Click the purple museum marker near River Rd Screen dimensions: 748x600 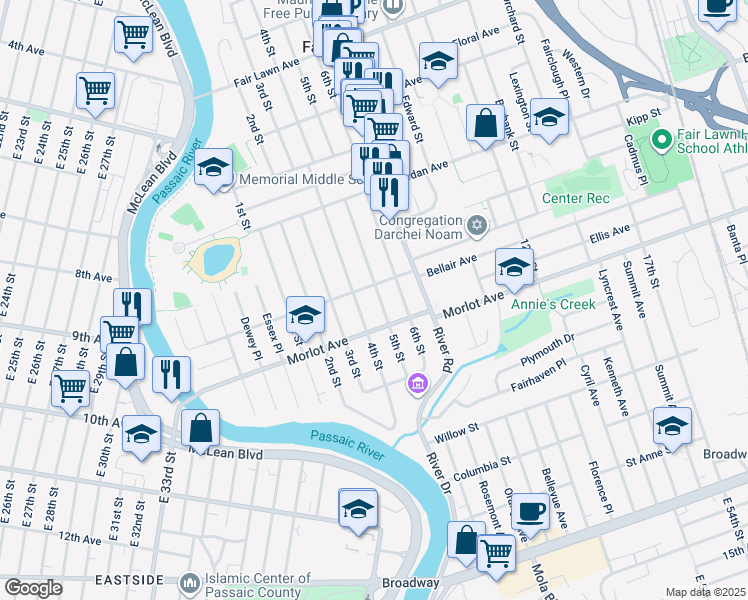click(x=417, y=384)
